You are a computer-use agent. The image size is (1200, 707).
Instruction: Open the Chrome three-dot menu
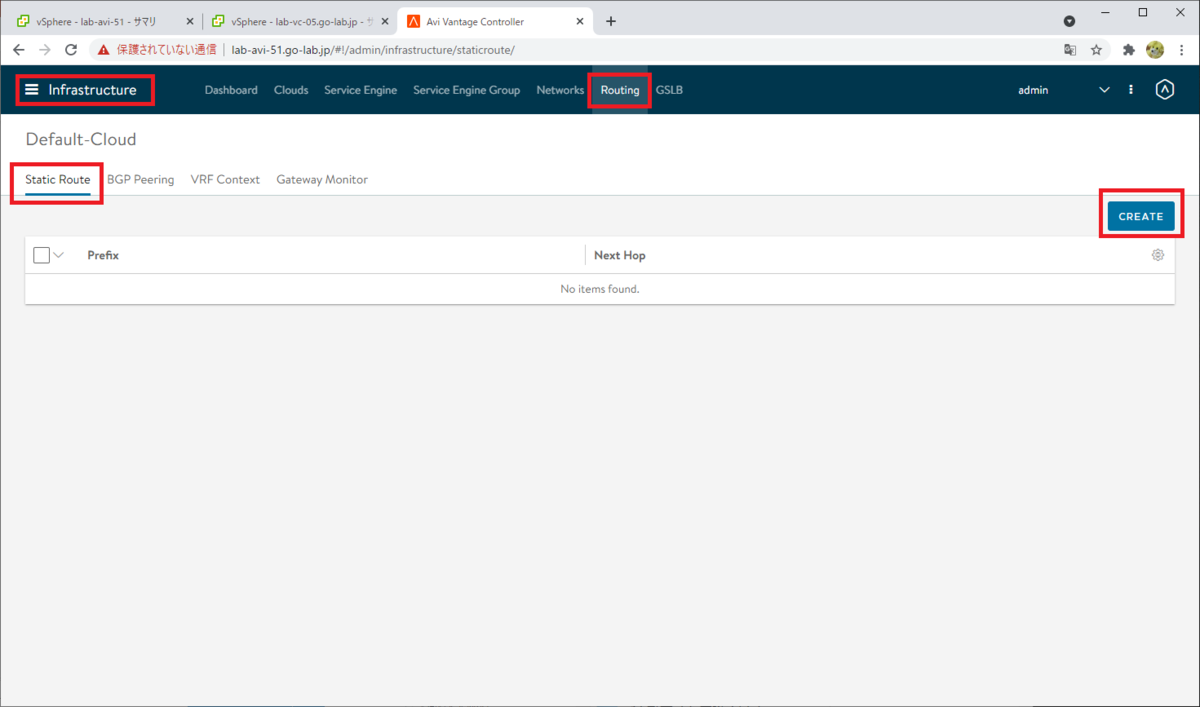(x=1181, y=49)
